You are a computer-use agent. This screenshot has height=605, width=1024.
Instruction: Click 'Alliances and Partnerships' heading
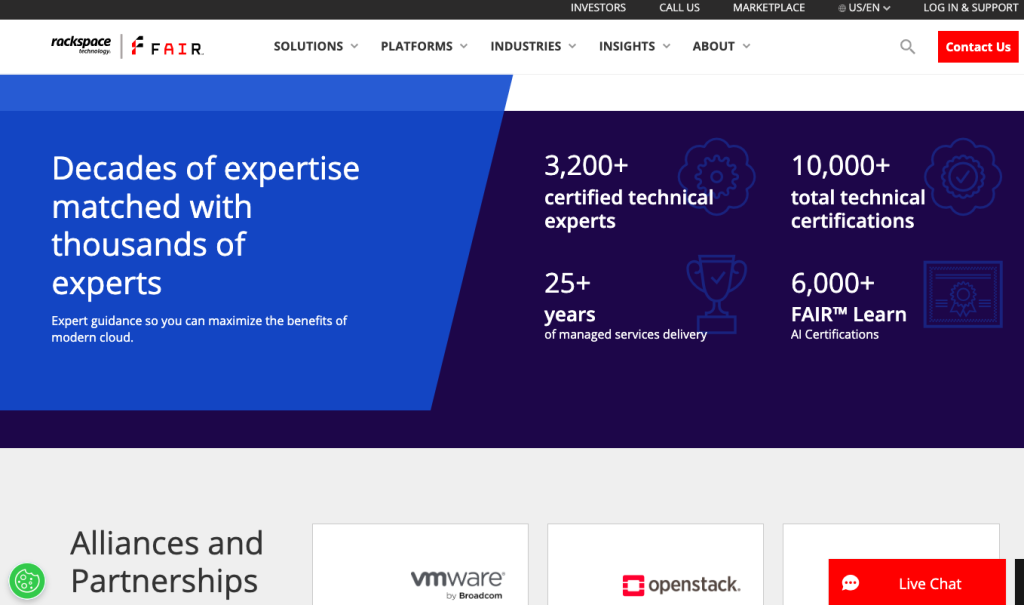click(167, 562)
